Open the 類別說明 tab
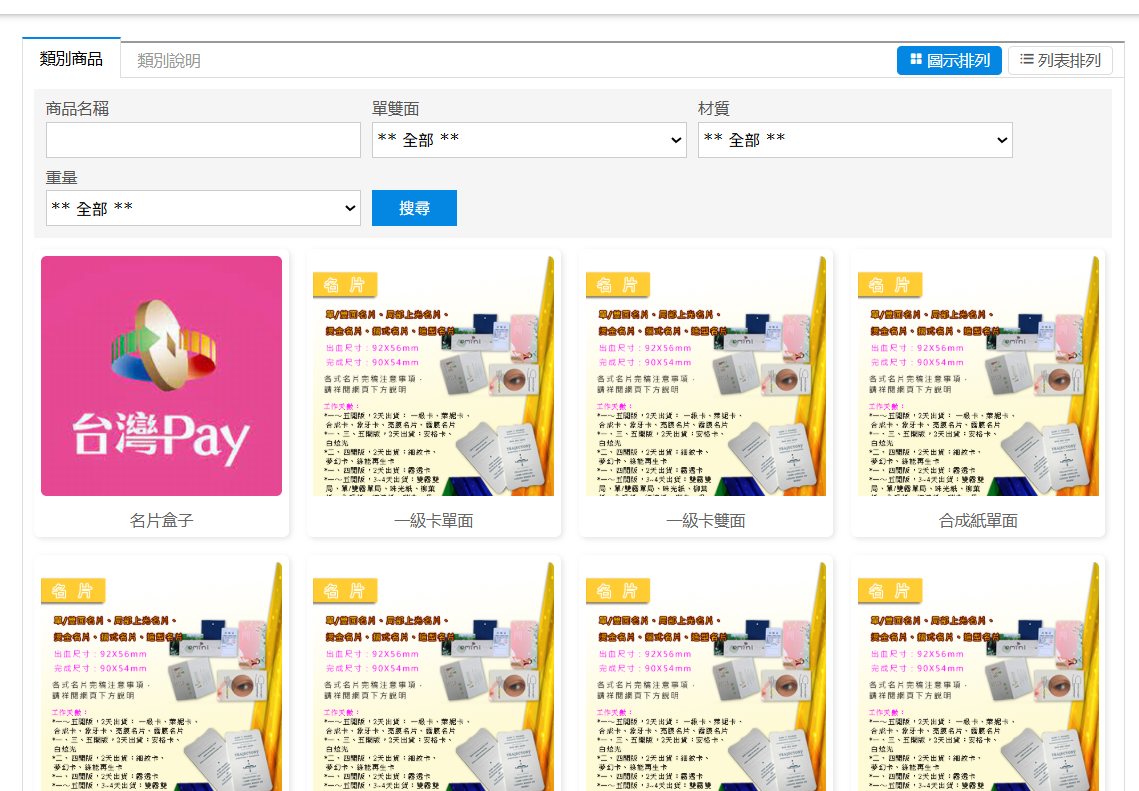This screenshot has height=791, width=1139. pos(169,61)
